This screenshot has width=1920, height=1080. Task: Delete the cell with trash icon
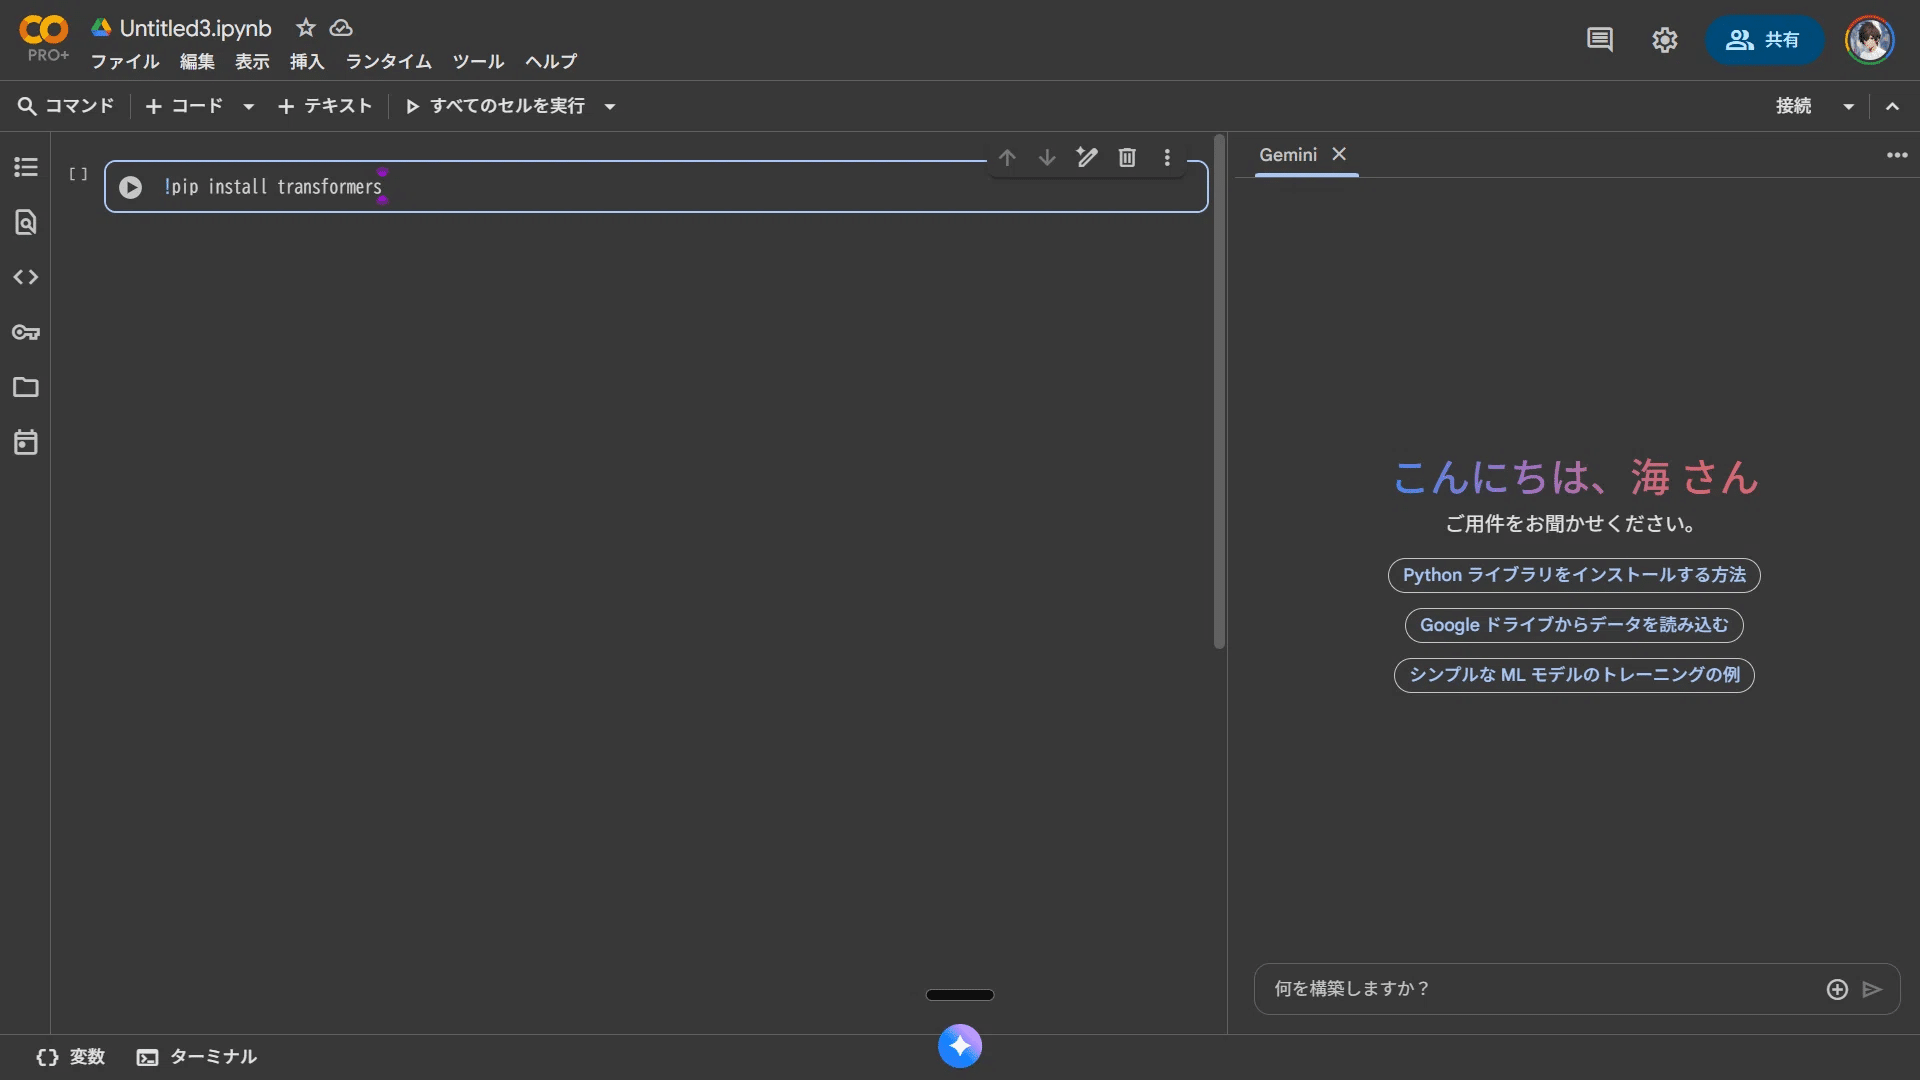coord(1127,157)
